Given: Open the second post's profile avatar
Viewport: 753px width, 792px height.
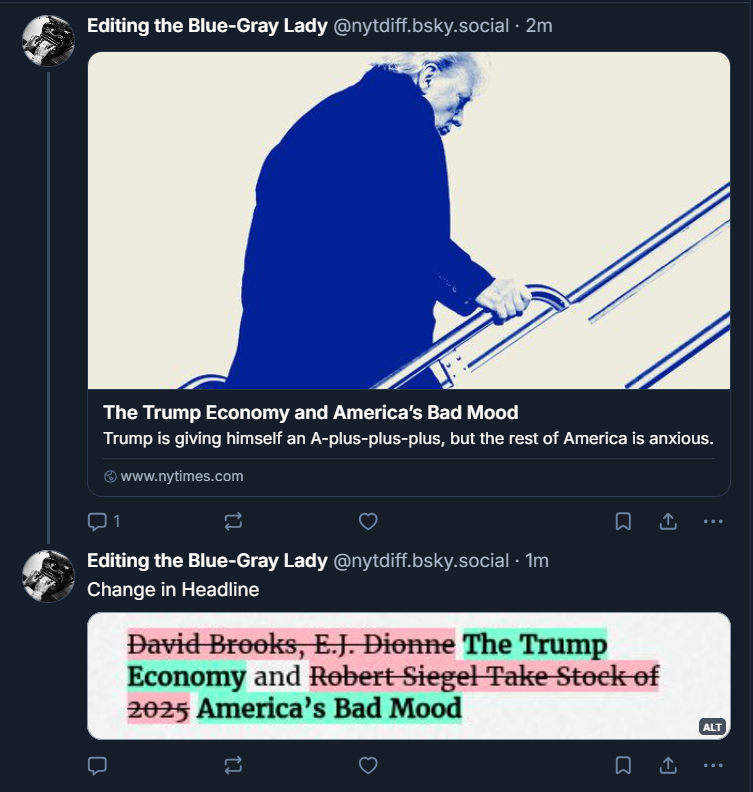Looking at the screenshot, I should pyautogui.click(x=48, y=576).
